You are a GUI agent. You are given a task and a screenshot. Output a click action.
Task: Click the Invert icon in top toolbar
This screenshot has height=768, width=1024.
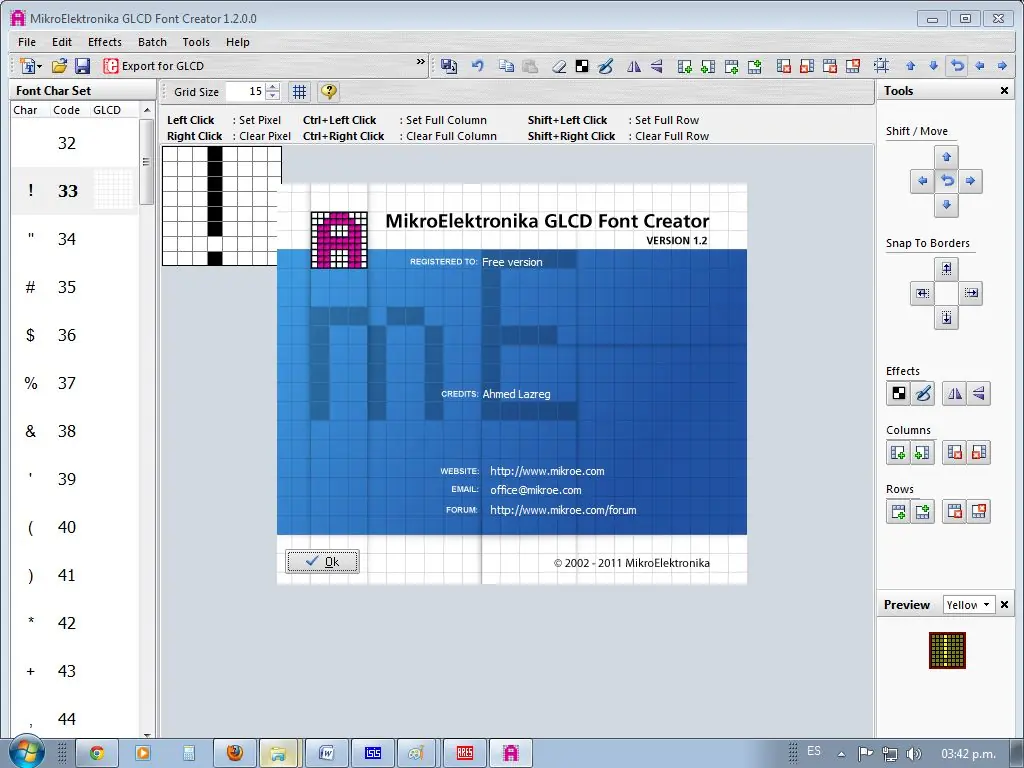(x=582, y=66)
